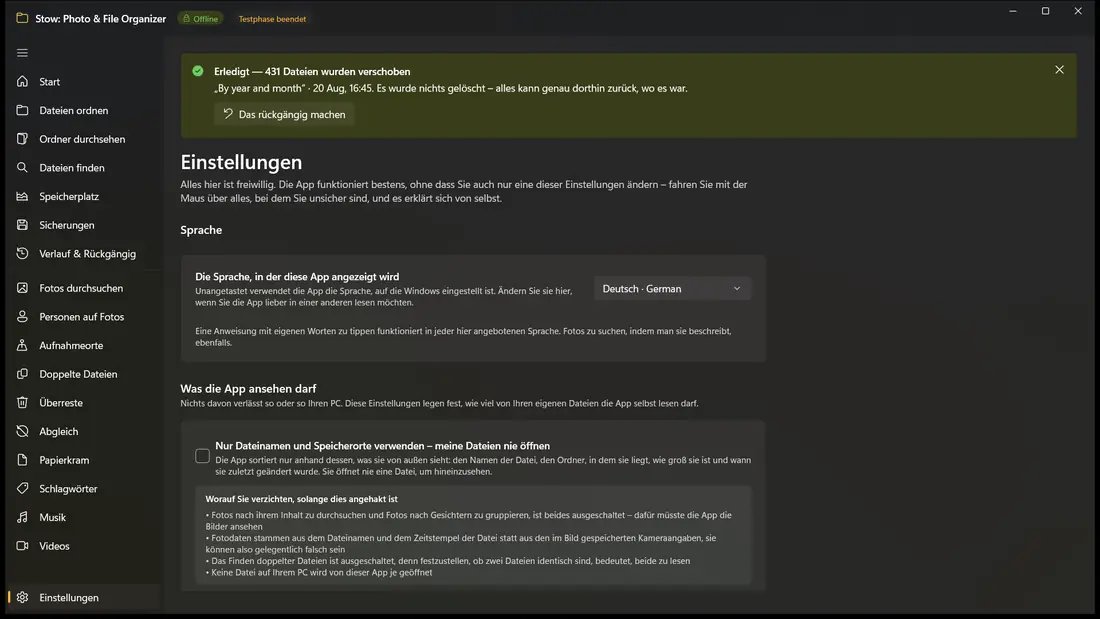Image resolution: width=1100 pixels, height=619 pixels.
Task: Click the Fotos durchsuchen image icon
Action: 22,288
